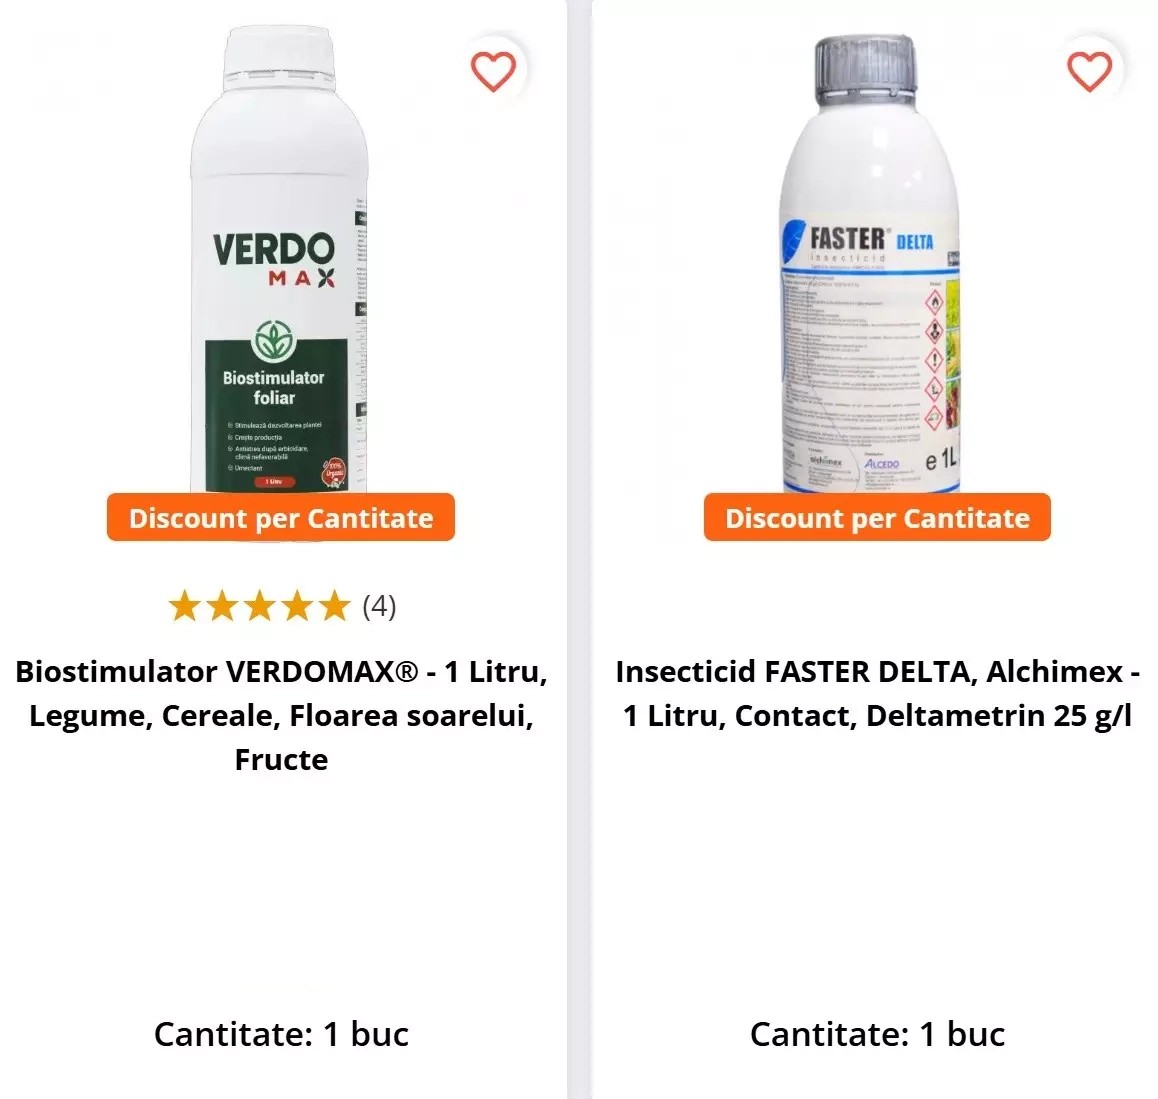The width and height of the screenshot is (1158, 1099).
Task: Click the fifth rating star
Action: (335, 606)
